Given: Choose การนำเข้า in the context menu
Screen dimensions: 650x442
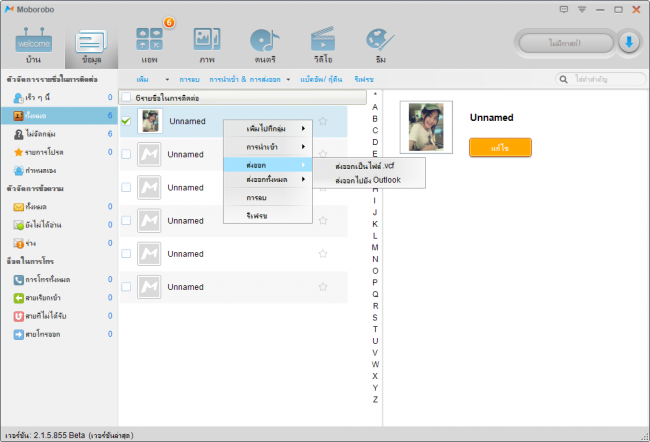Looking at the screenshot, I should 268,147.
